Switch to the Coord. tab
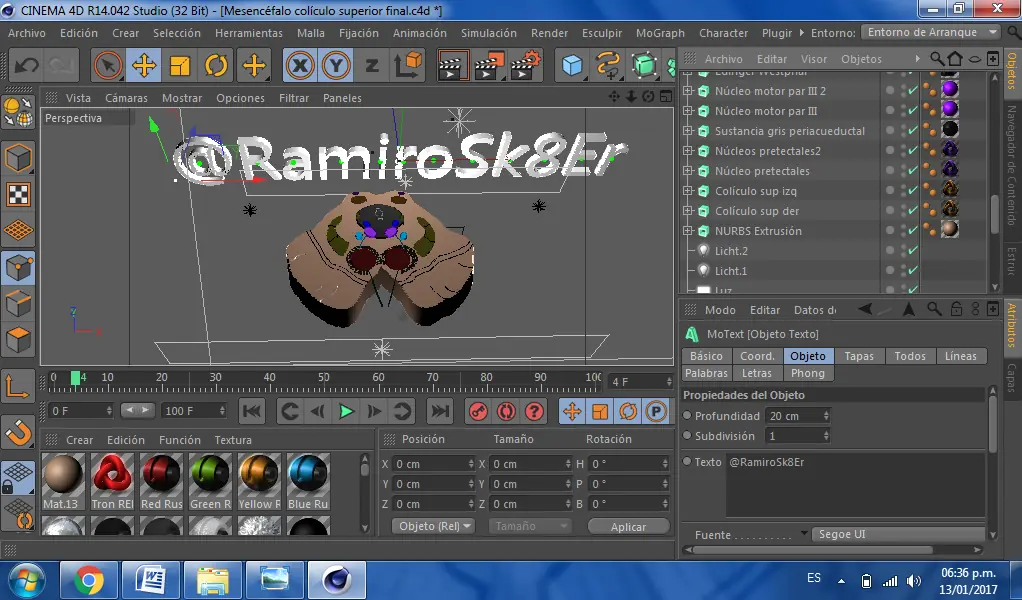The width and height of the screenshot is (1022, 600). pyautogui.click(x=757, y=356)
